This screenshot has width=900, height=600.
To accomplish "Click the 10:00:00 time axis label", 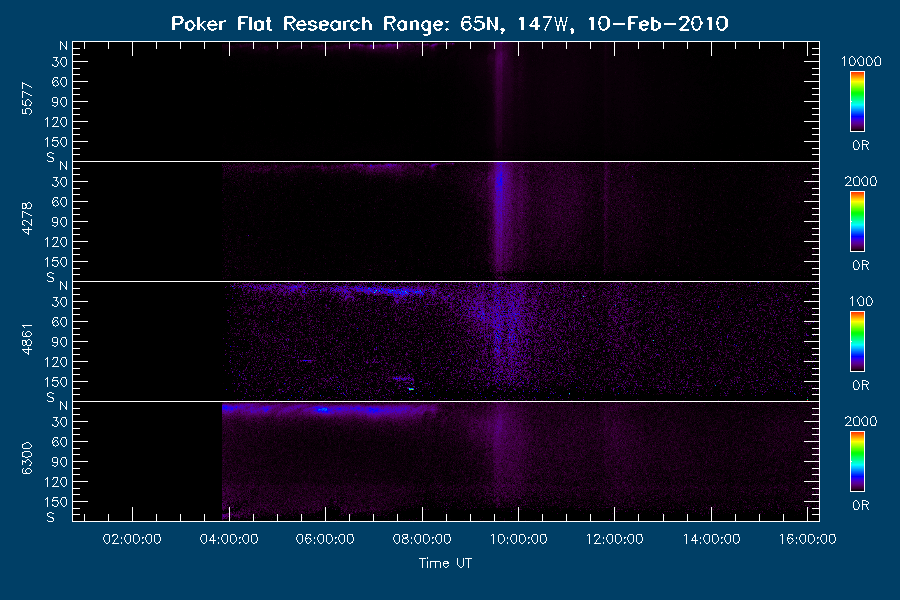I will click(518, 539).
